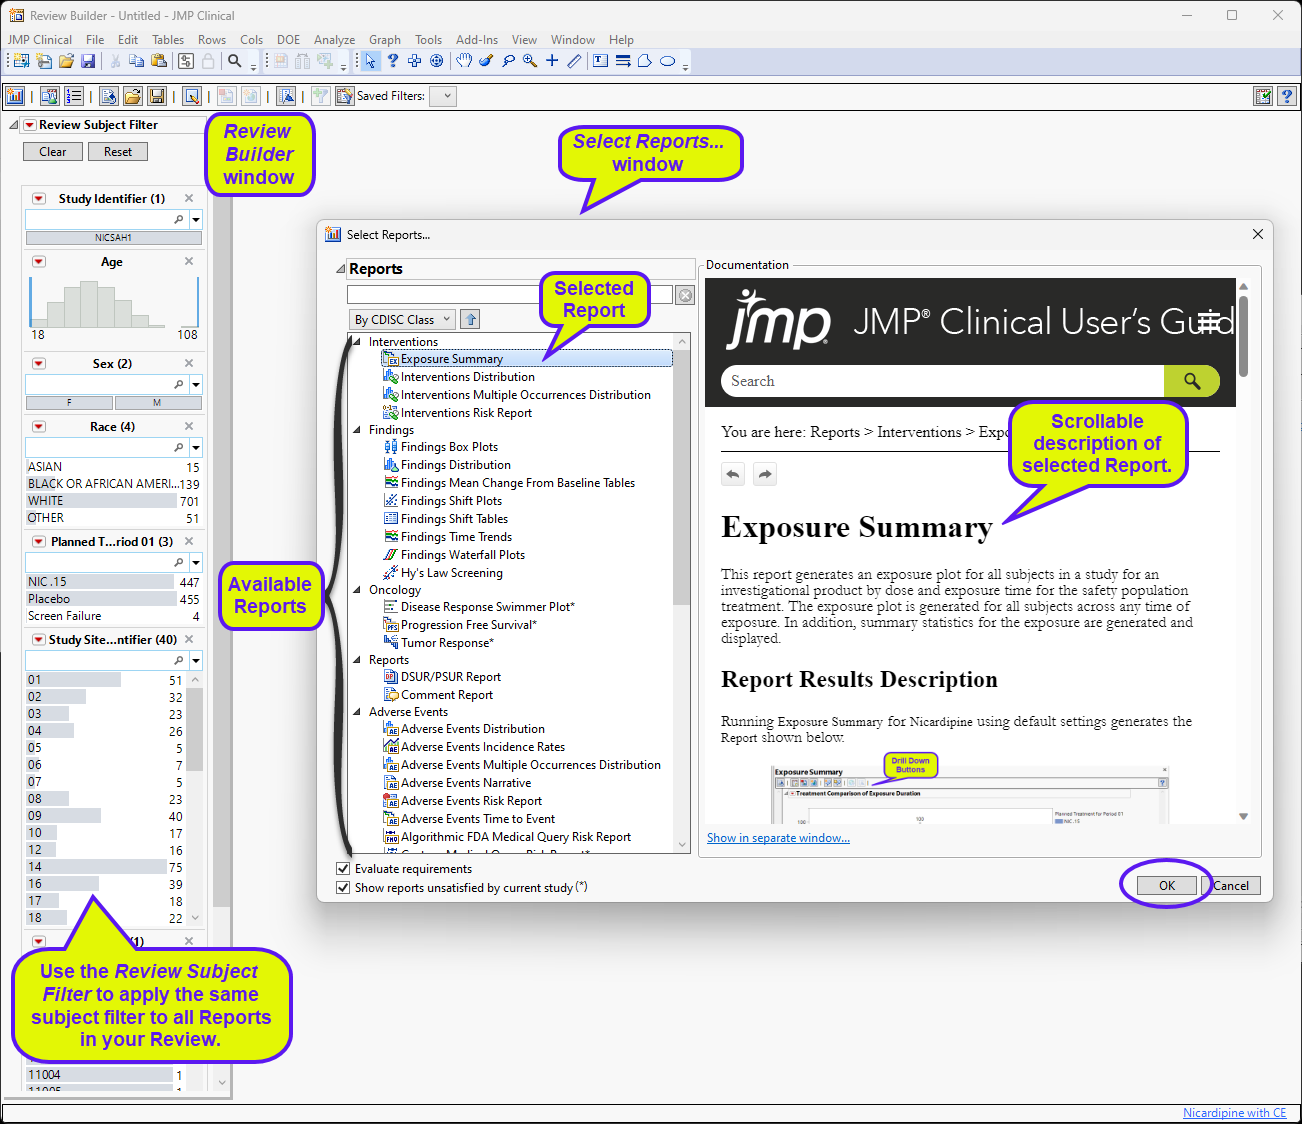The height and width of the screenshot is (1124, 1302).
Task: Click the Reset filter button
Action: [118, 152]
